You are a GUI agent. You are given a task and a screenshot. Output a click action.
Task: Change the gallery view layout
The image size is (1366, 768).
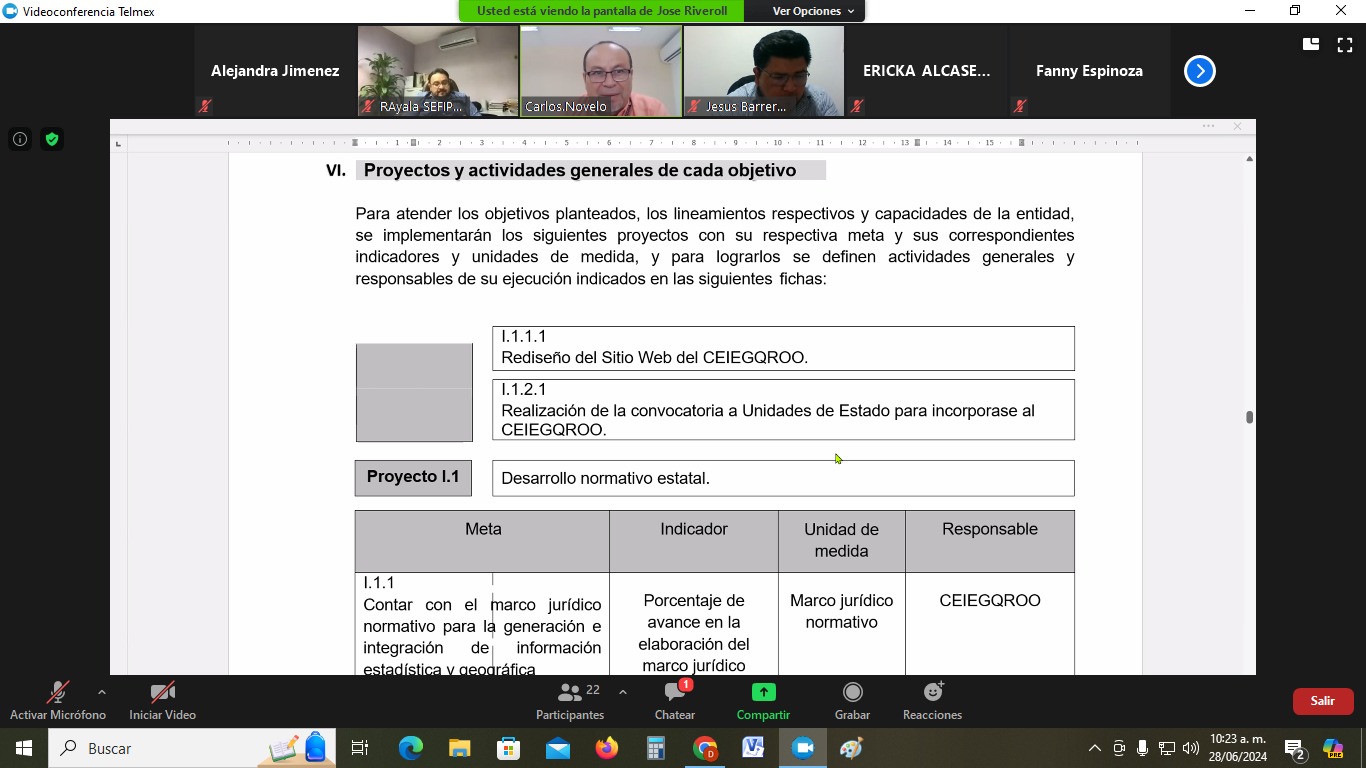click(1311, 45)
